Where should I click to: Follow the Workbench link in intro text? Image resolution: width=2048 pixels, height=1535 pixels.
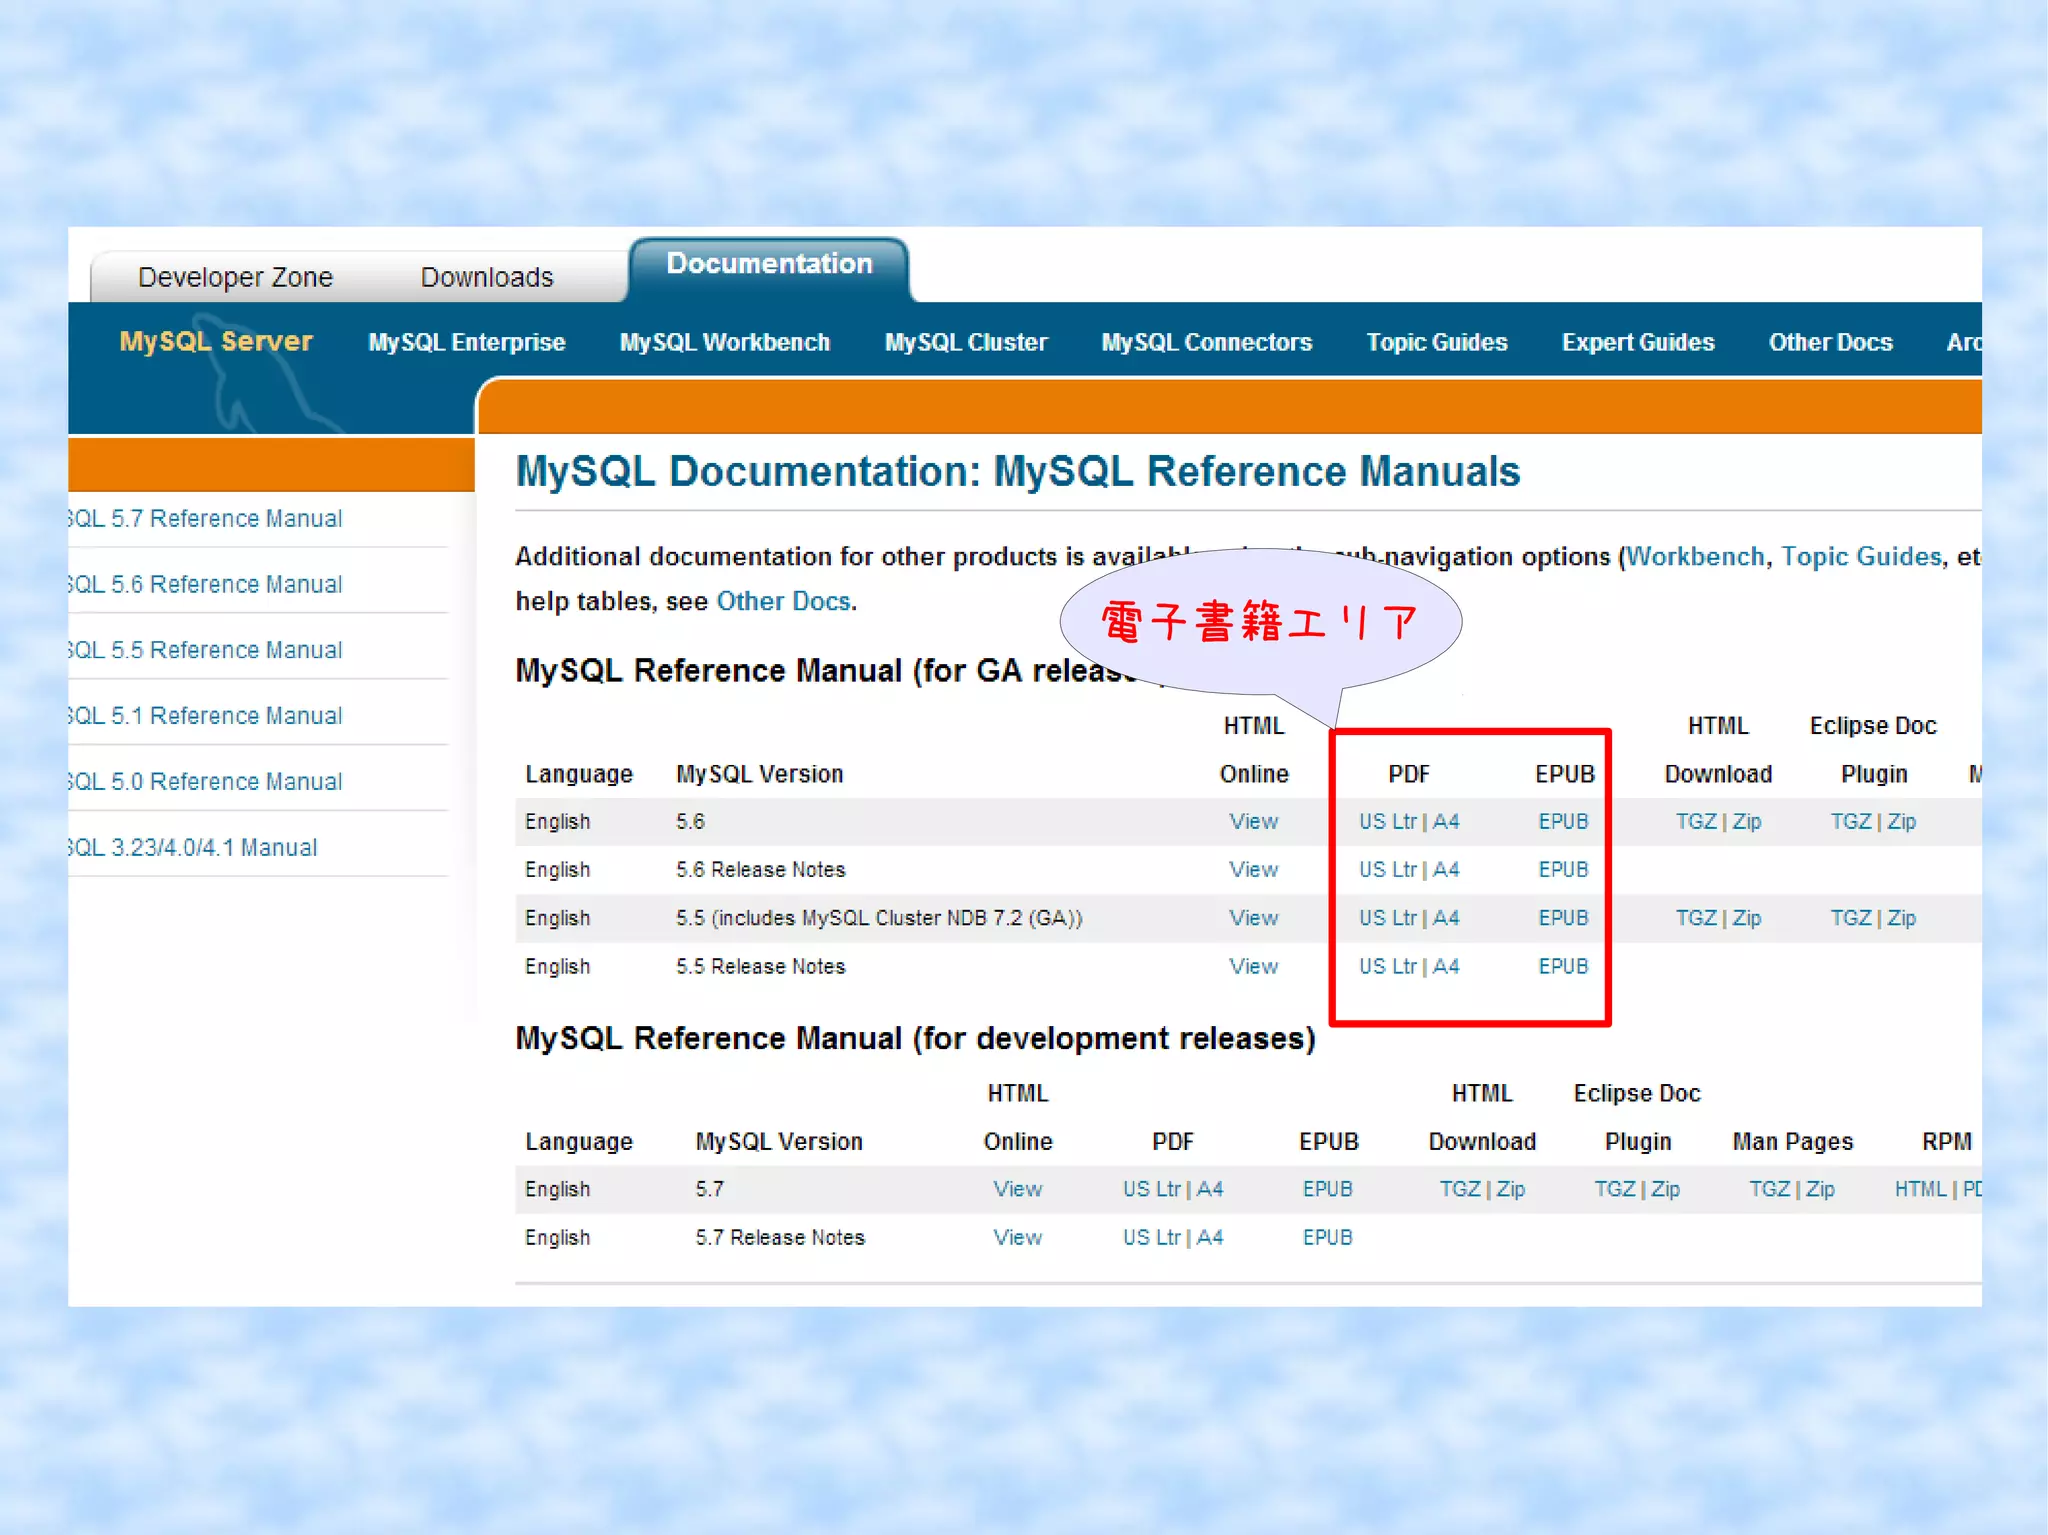tap(1695, 556)
